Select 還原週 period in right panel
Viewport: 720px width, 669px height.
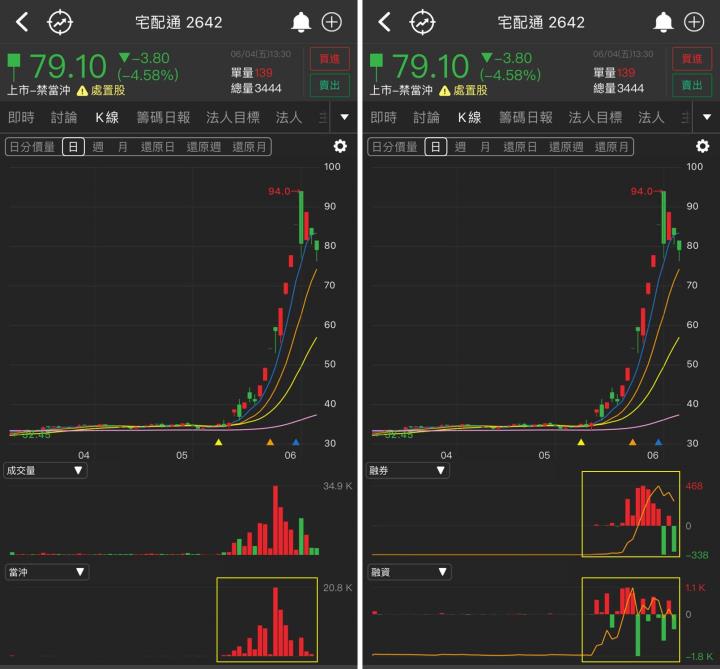coord(566,147)
